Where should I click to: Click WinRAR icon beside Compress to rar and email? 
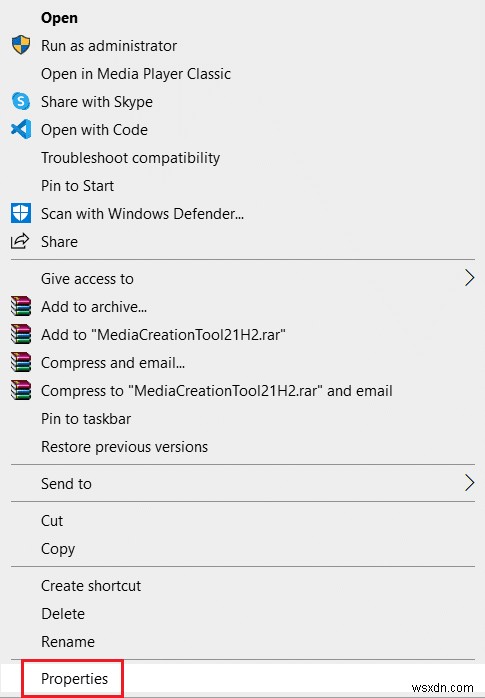(21, 390)
